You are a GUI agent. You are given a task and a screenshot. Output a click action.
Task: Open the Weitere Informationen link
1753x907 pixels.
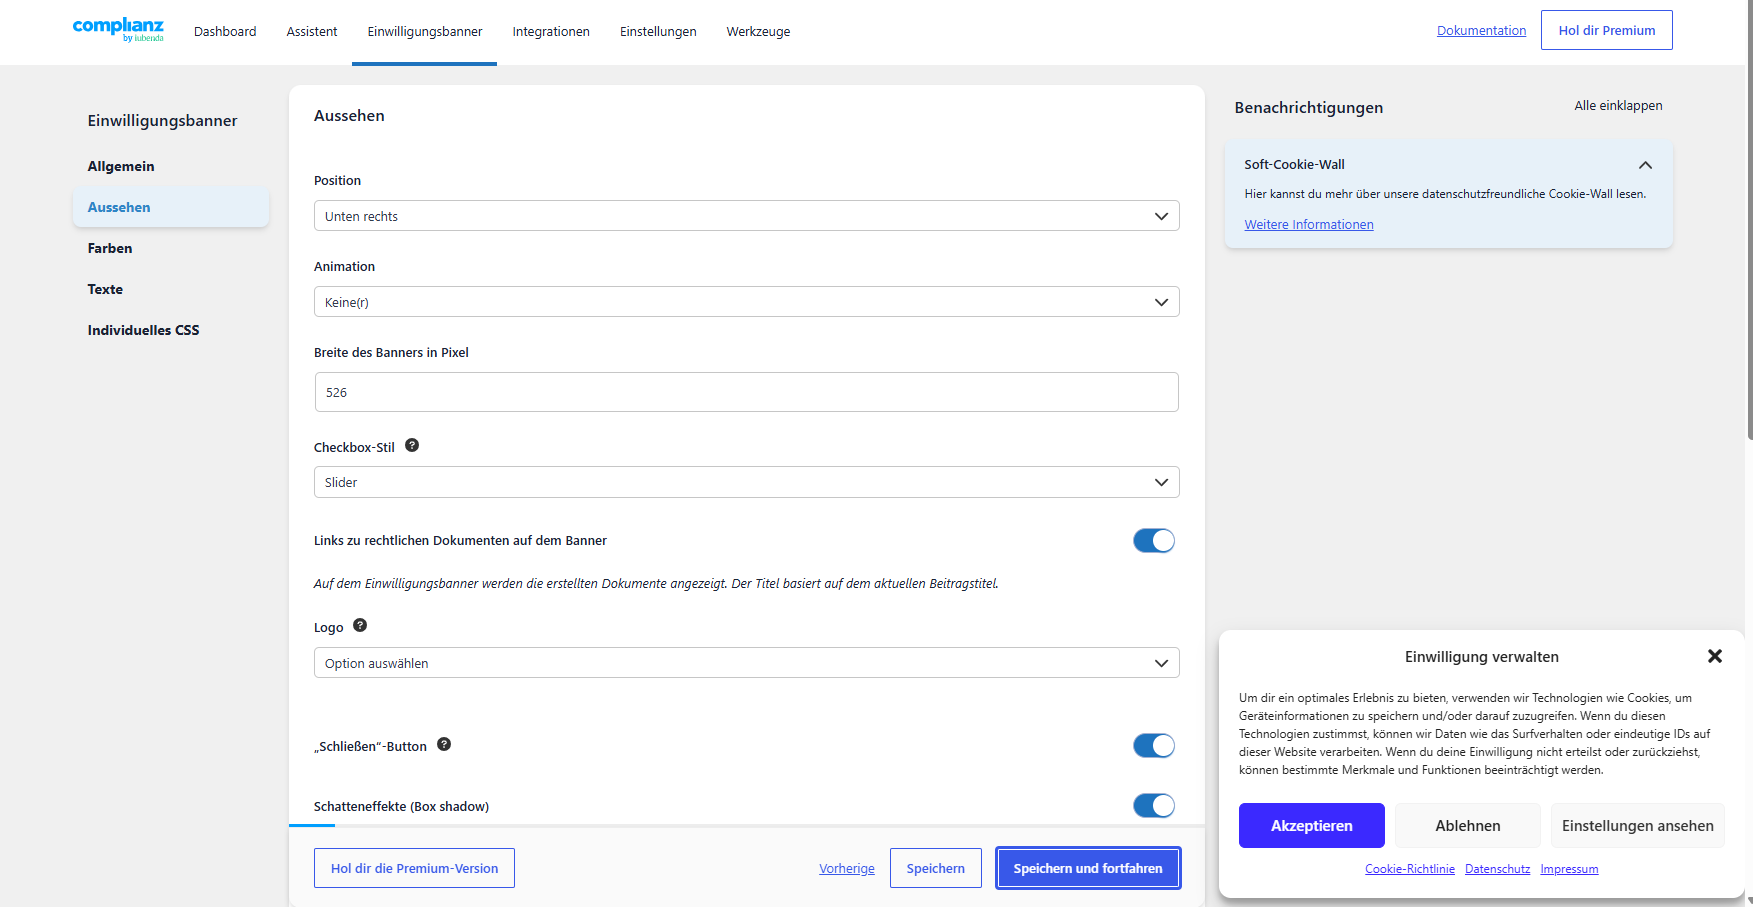pyautogui.click(x=1309, y=225)
